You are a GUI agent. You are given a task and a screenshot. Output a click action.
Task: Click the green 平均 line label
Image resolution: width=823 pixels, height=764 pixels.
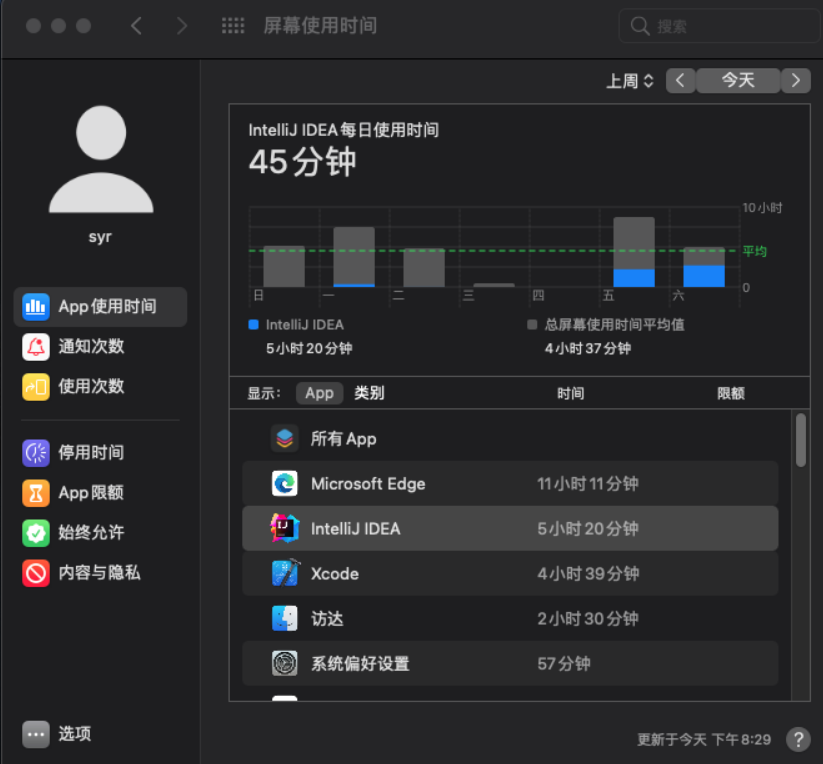click(x=755, y=251)
